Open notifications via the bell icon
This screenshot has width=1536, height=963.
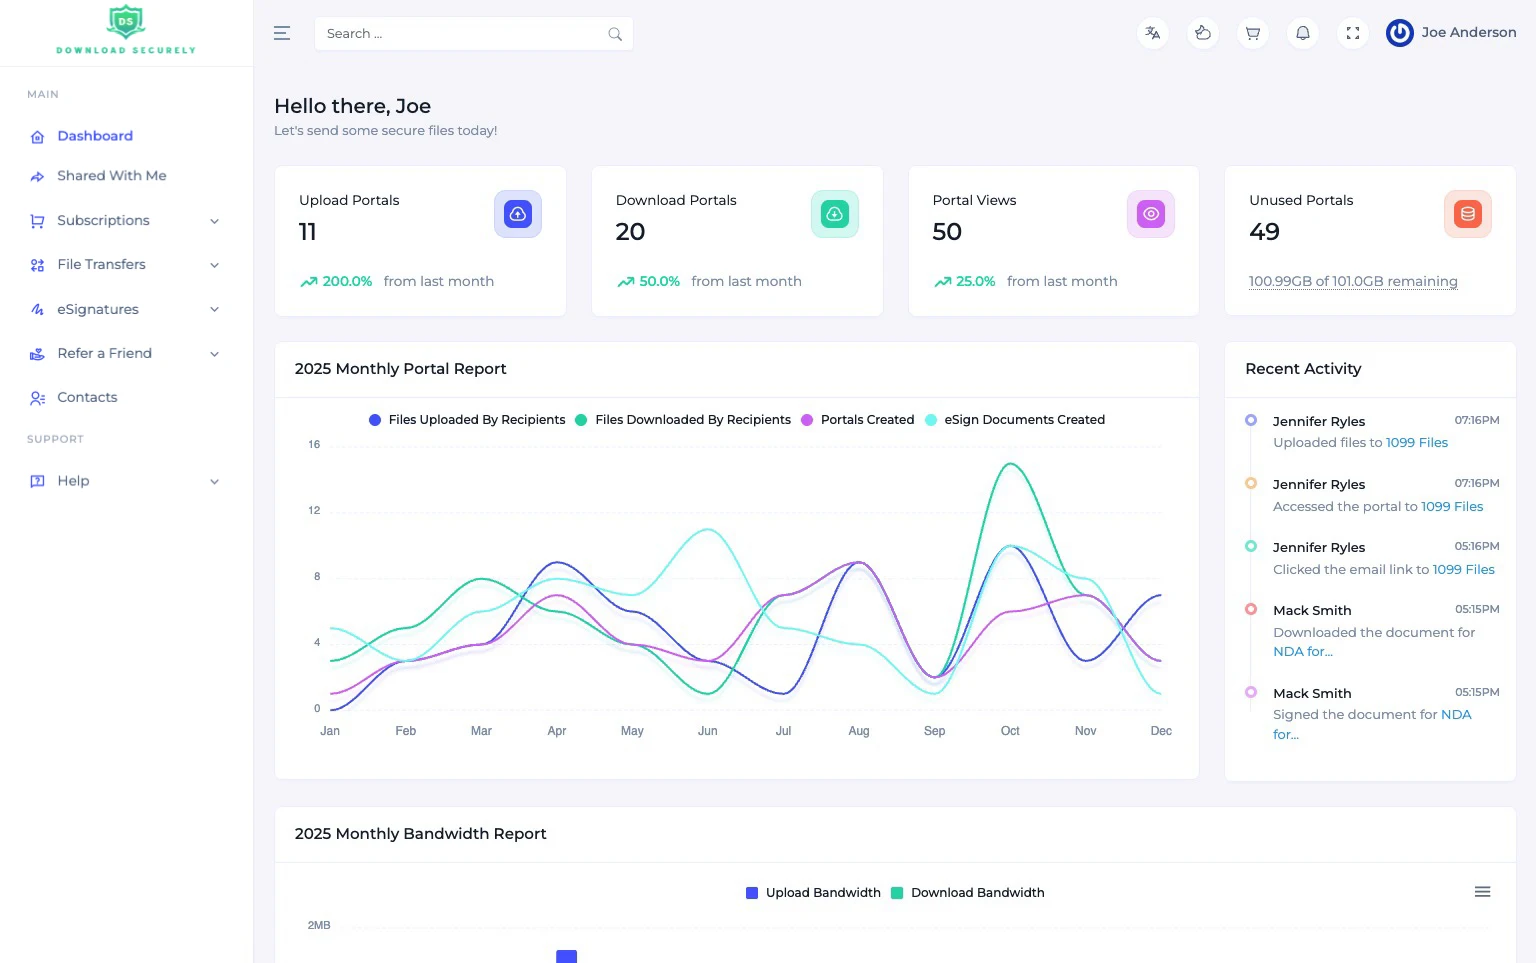[x=1302, y=33]
